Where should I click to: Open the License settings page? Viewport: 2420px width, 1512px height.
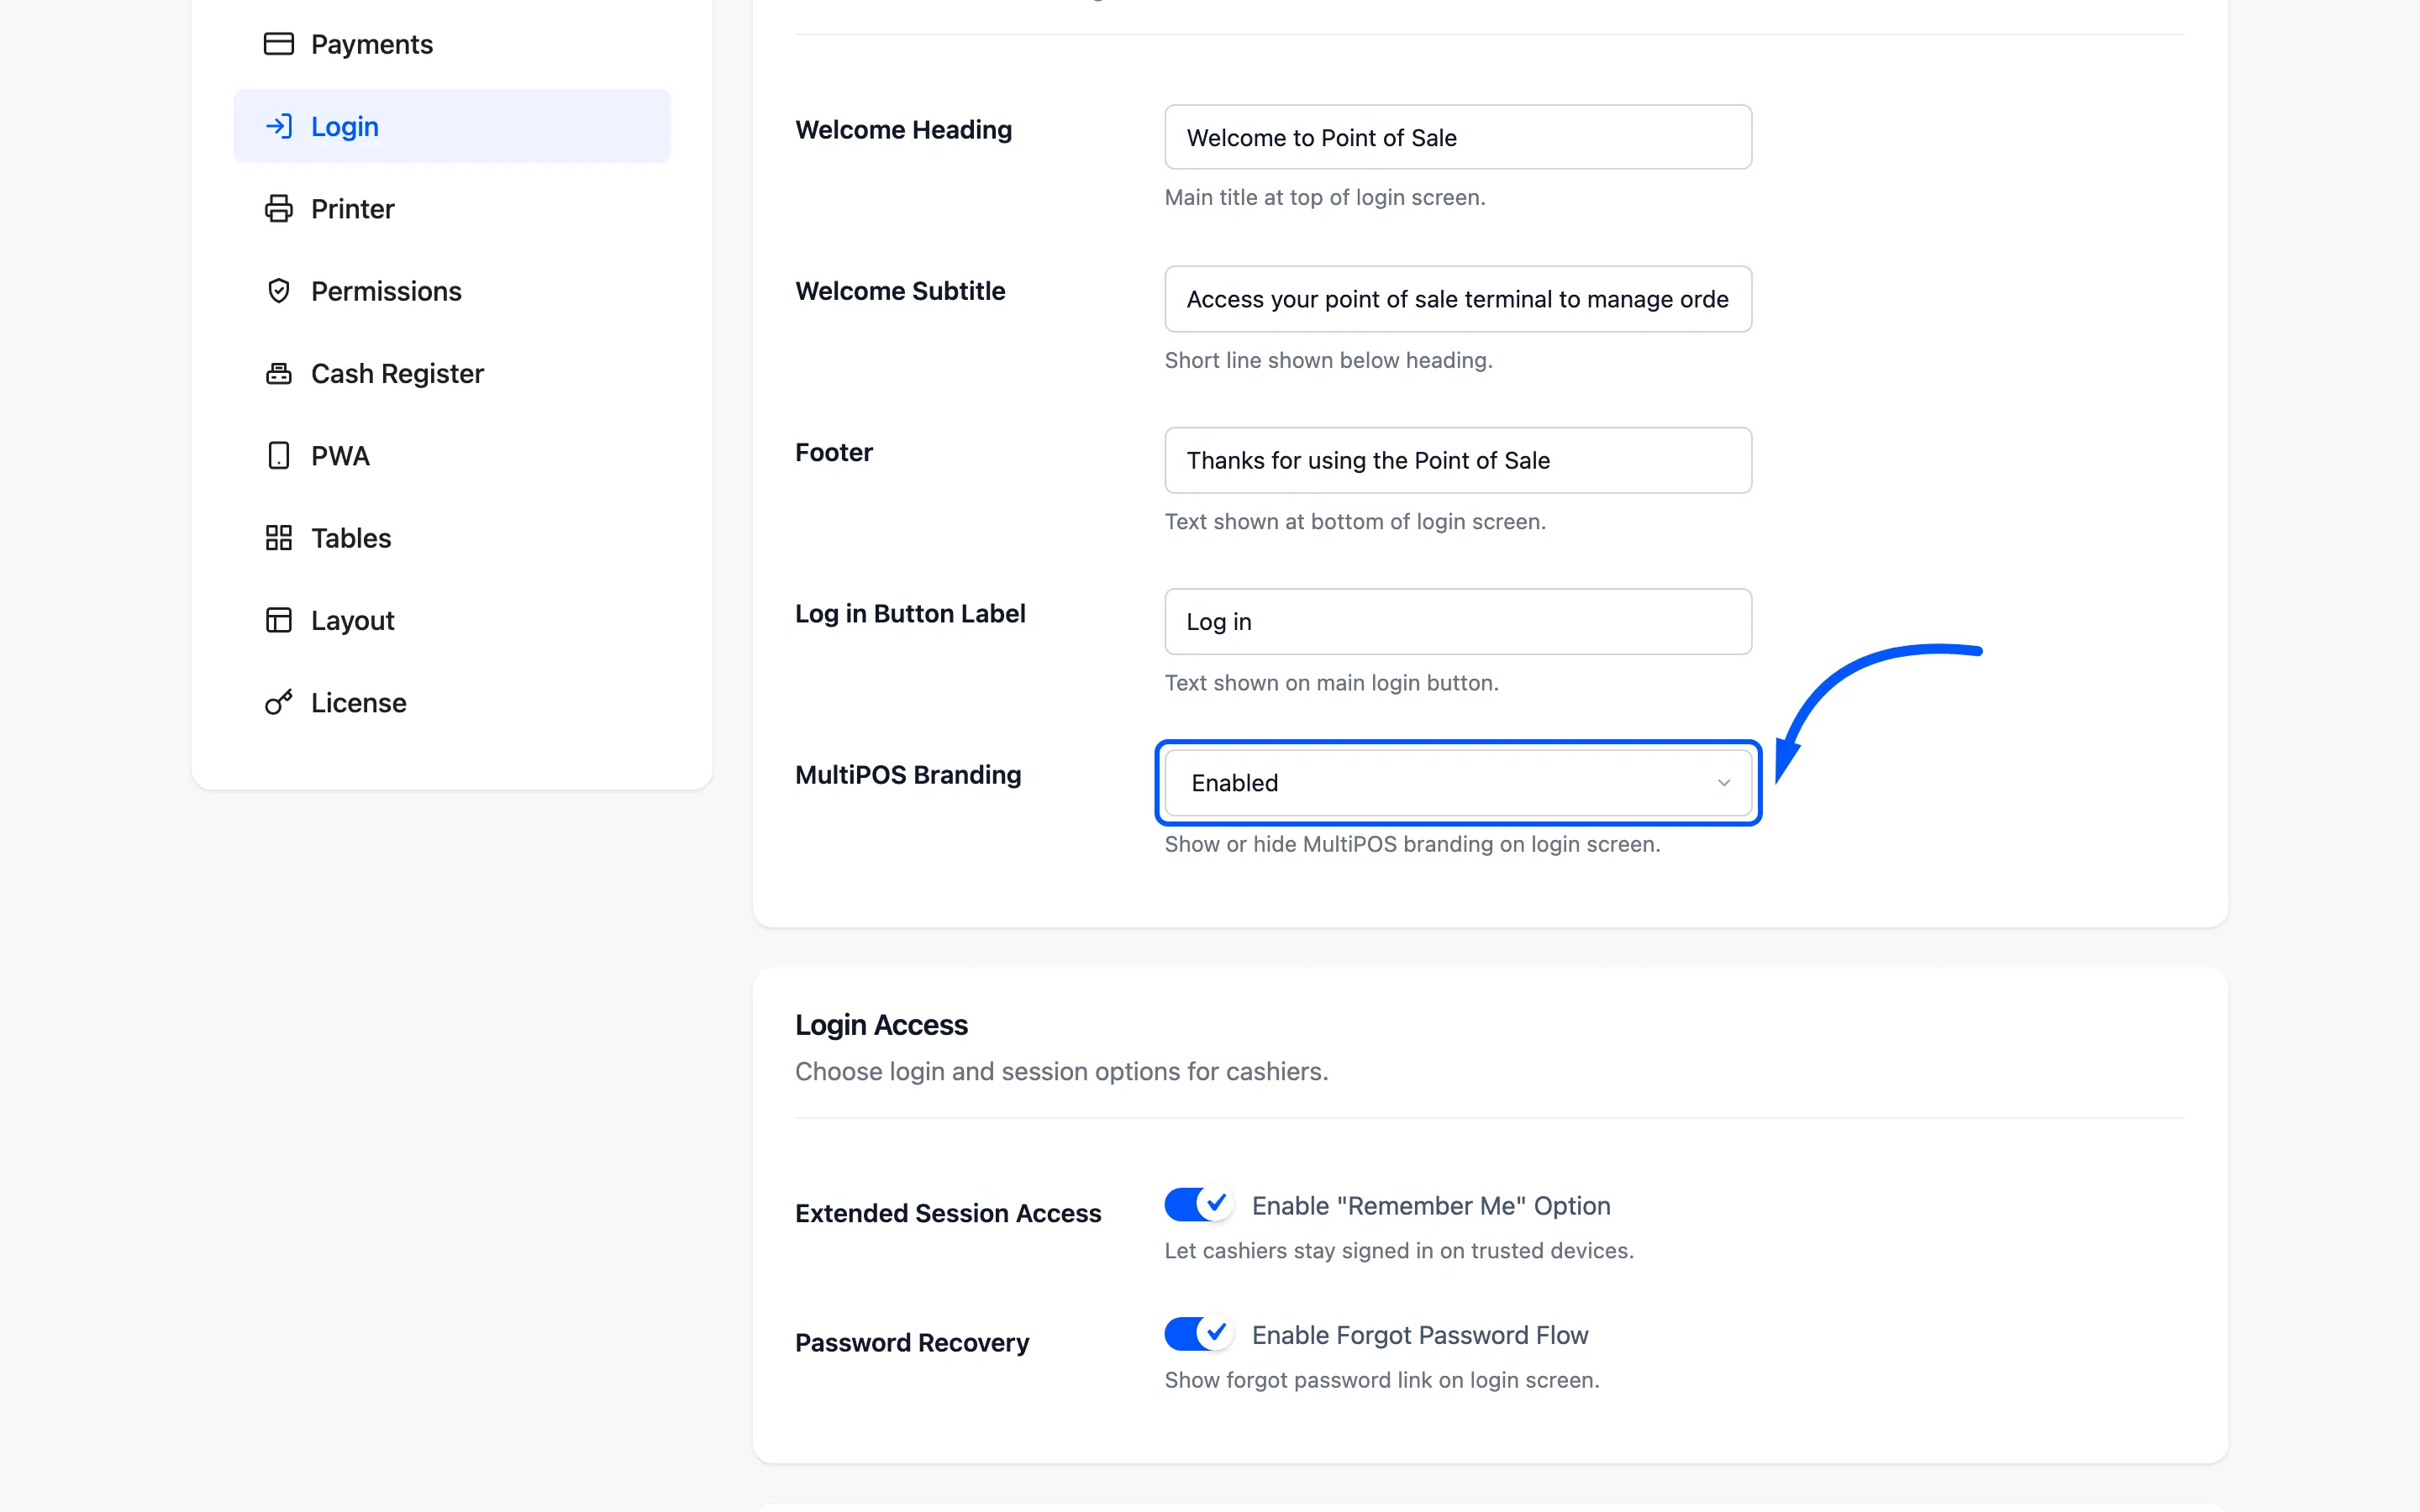(x=451, y=702)
